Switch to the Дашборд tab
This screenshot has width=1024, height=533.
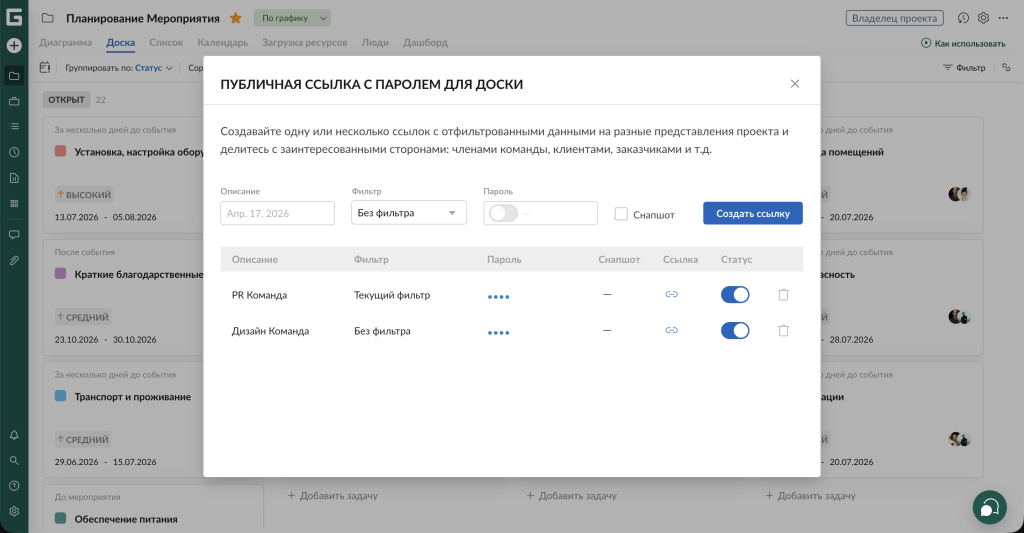click(425, 42)
